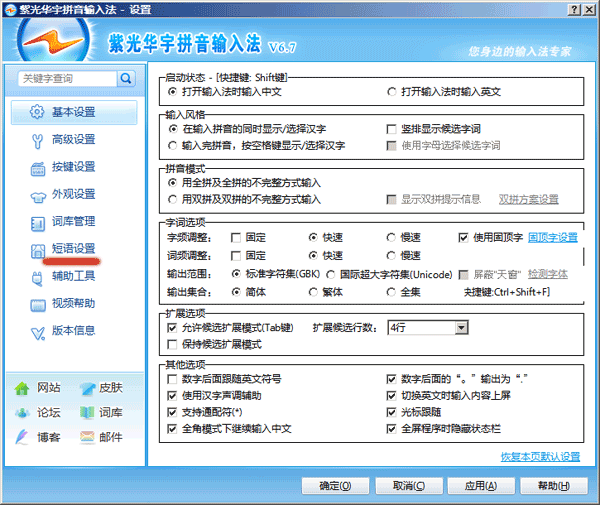Click the question mark help title button
Screen dimensions: 600x505
coord(574,10)
